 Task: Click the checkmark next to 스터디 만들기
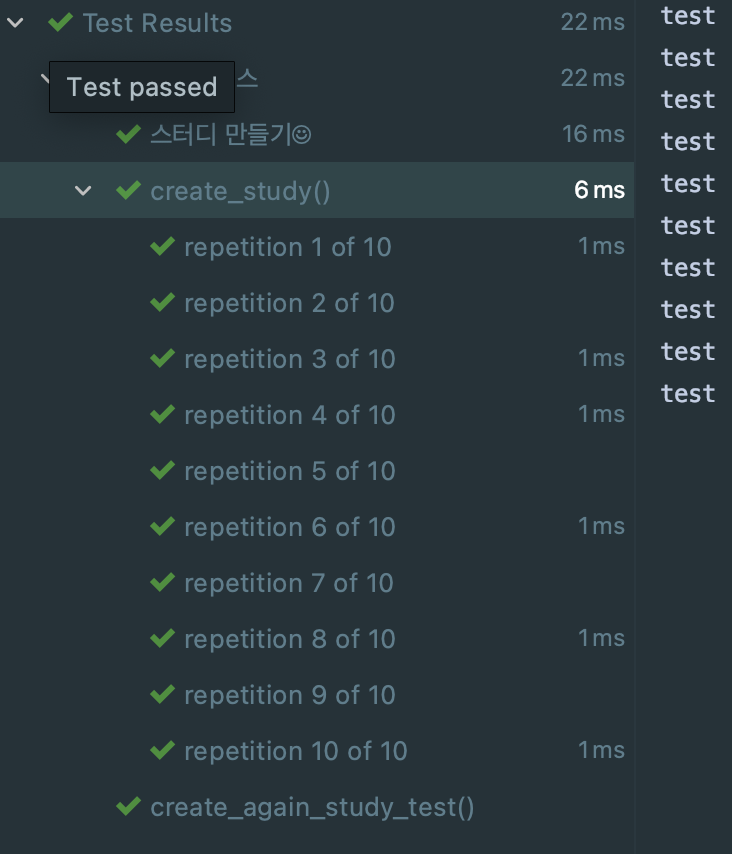click(x=128, y=134)
